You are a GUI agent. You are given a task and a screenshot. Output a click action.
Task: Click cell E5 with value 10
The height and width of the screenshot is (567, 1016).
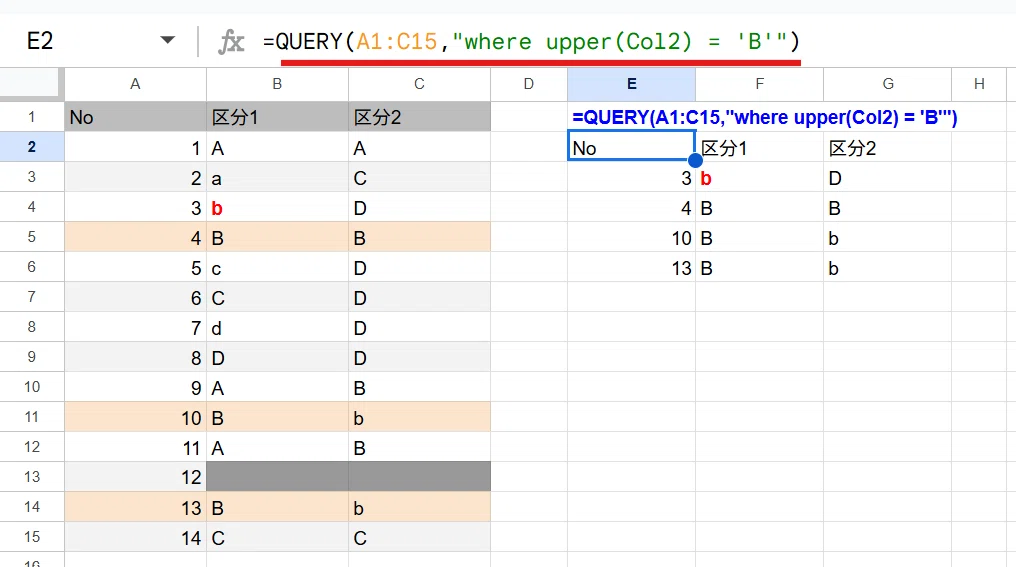[631, 237]
